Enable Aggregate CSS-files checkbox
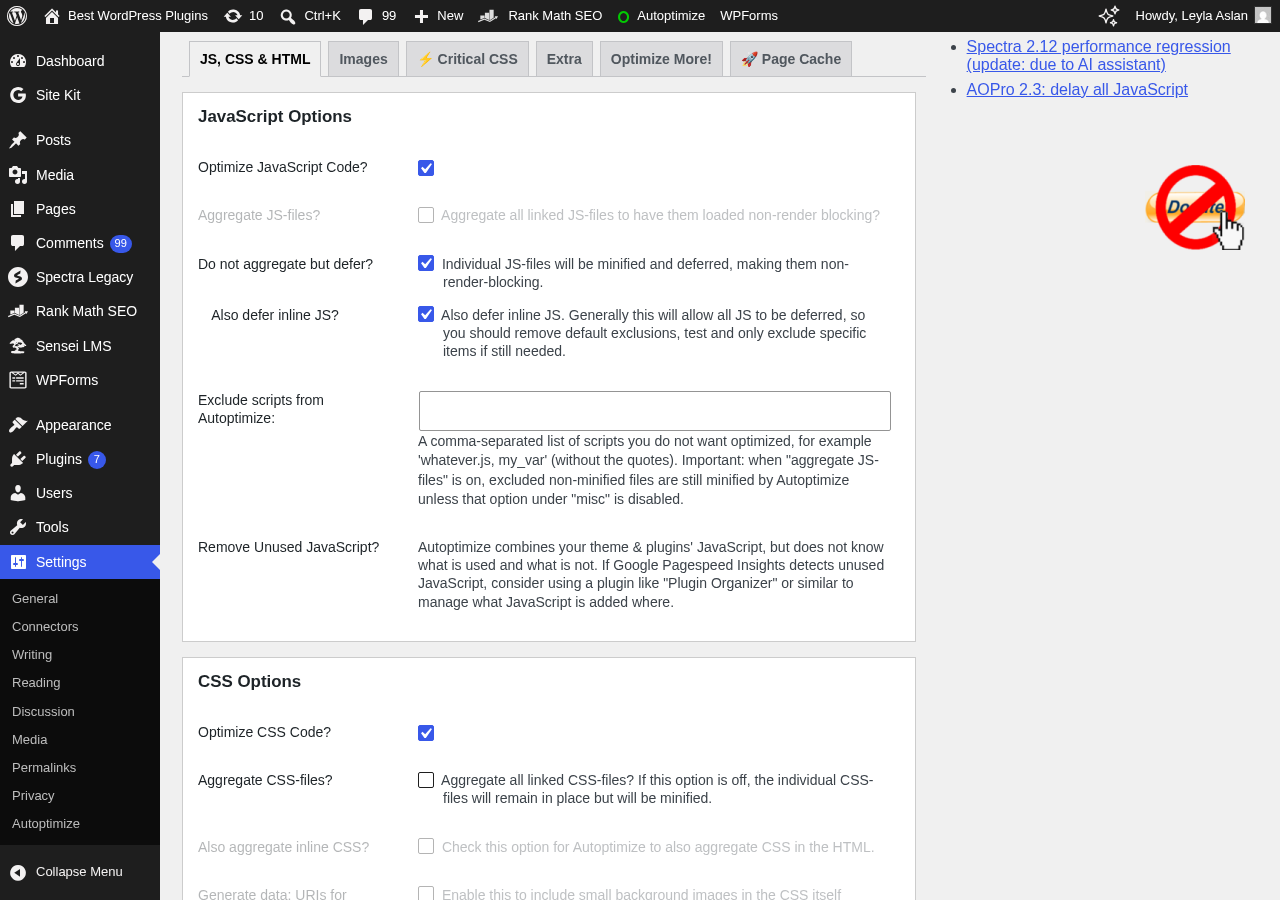Viewport: 1280px width, 900px height. 426,780
